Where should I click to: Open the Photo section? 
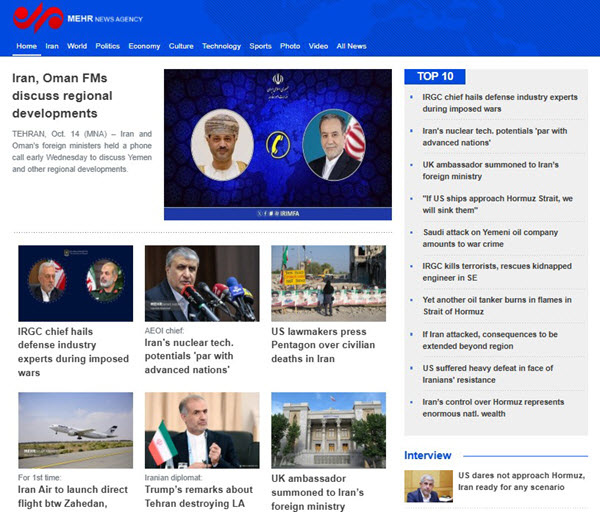[290, 46]
